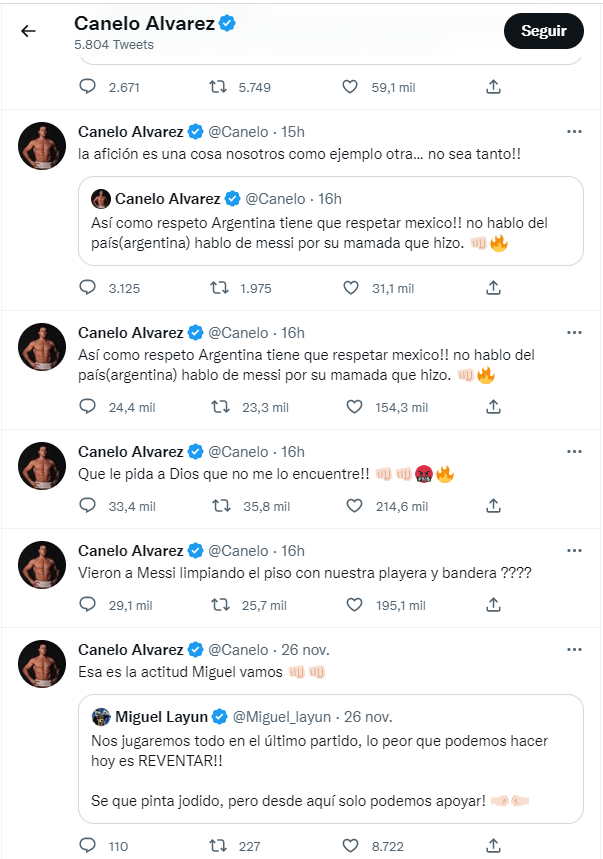Viewport: 603px width, 859px height.
Task: Reply to the tweet with 33,4 mil replies
Action: 87,506
